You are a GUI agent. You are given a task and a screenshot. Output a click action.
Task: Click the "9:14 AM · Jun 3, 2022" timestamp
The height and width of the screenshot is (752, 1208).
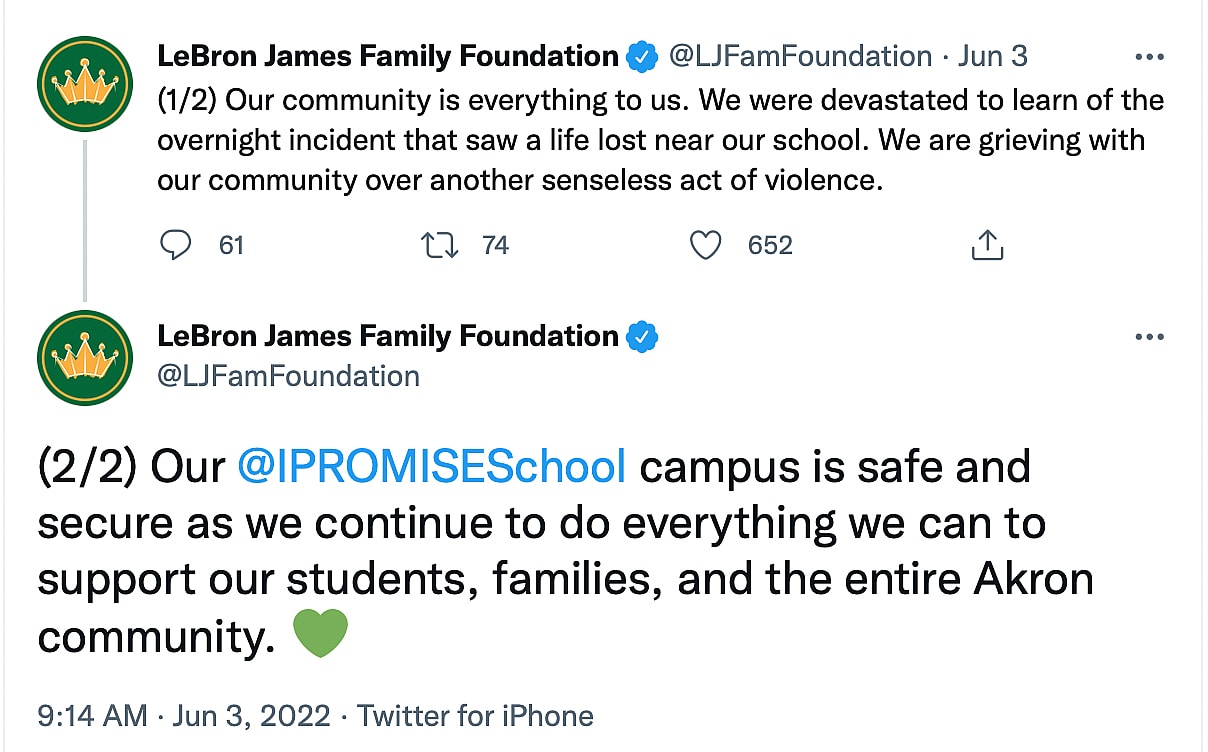click(184, 716)
